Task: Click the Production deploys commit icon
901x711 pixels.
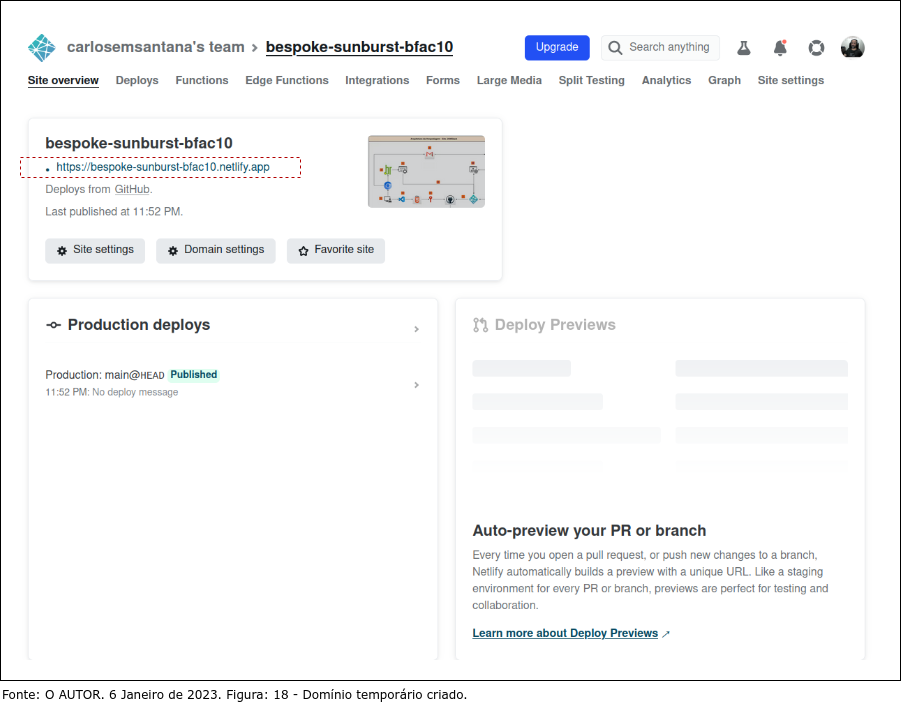Action: (53, 325)
